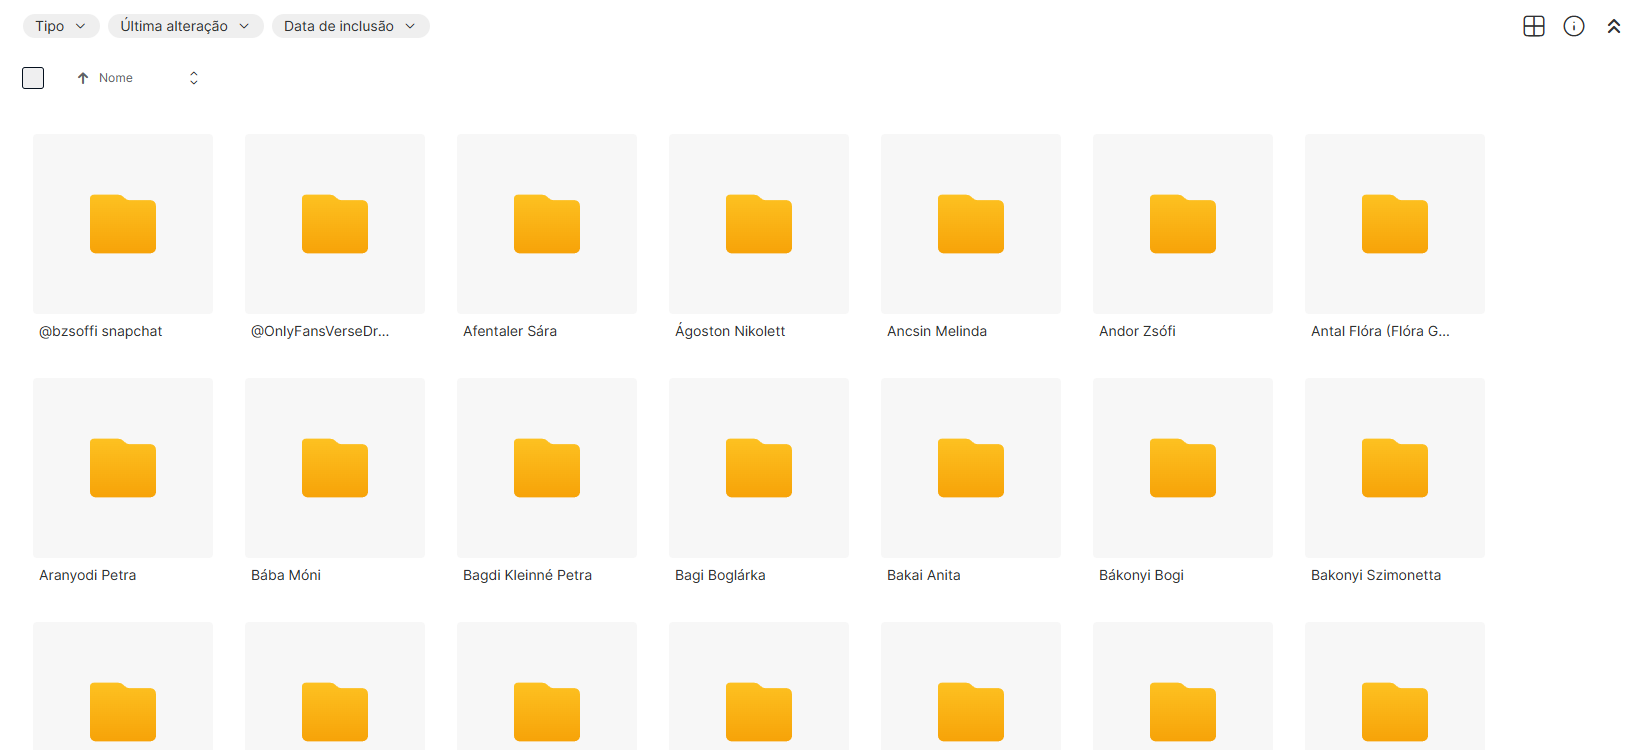Click the ascending sort arrow beside Nome
This screenshot has width=1644, height=750.
(83, 78)
